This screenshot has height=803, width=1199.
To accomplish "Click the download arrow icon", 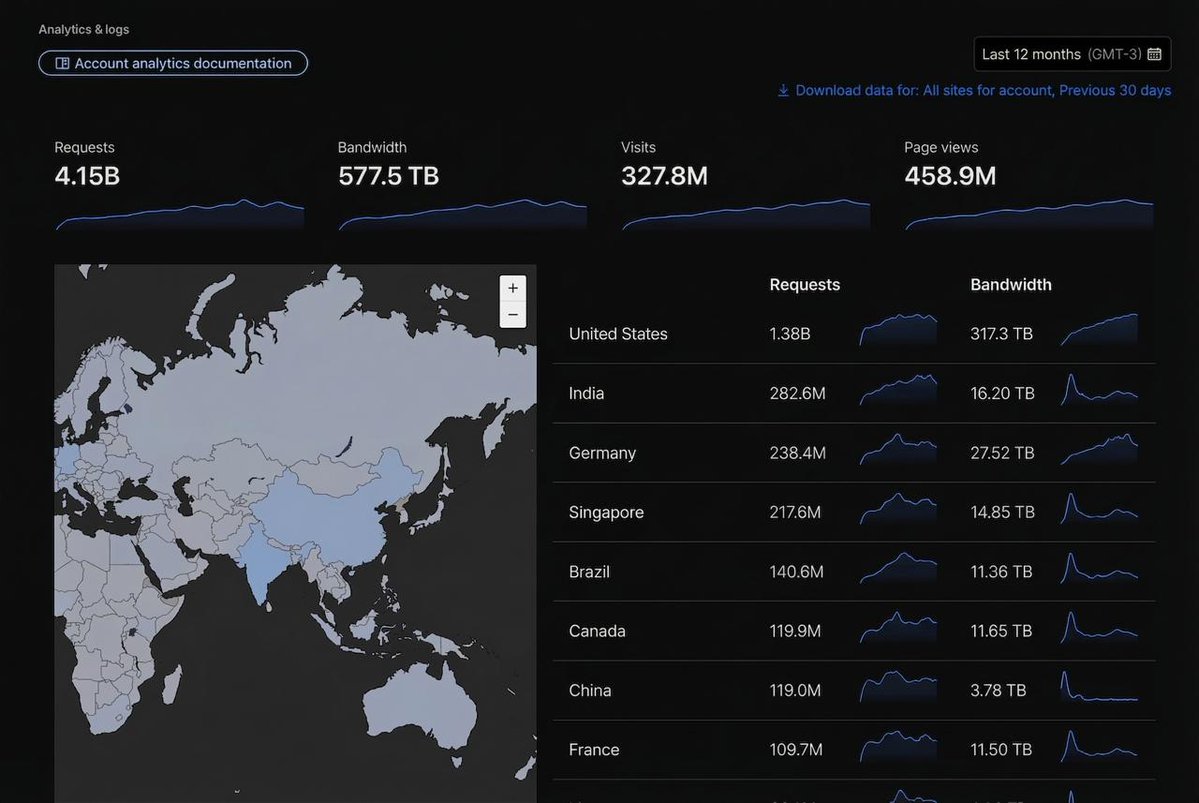I will [783, 90].
